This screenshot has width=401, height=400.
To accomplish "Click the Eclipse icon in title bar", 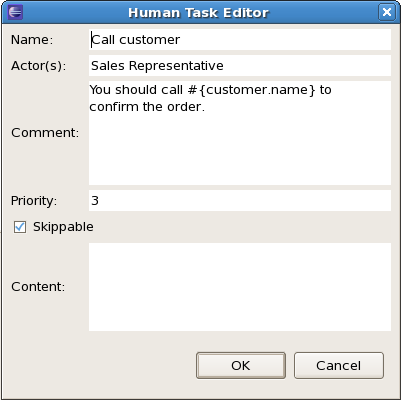I will [x=15, y=12].
